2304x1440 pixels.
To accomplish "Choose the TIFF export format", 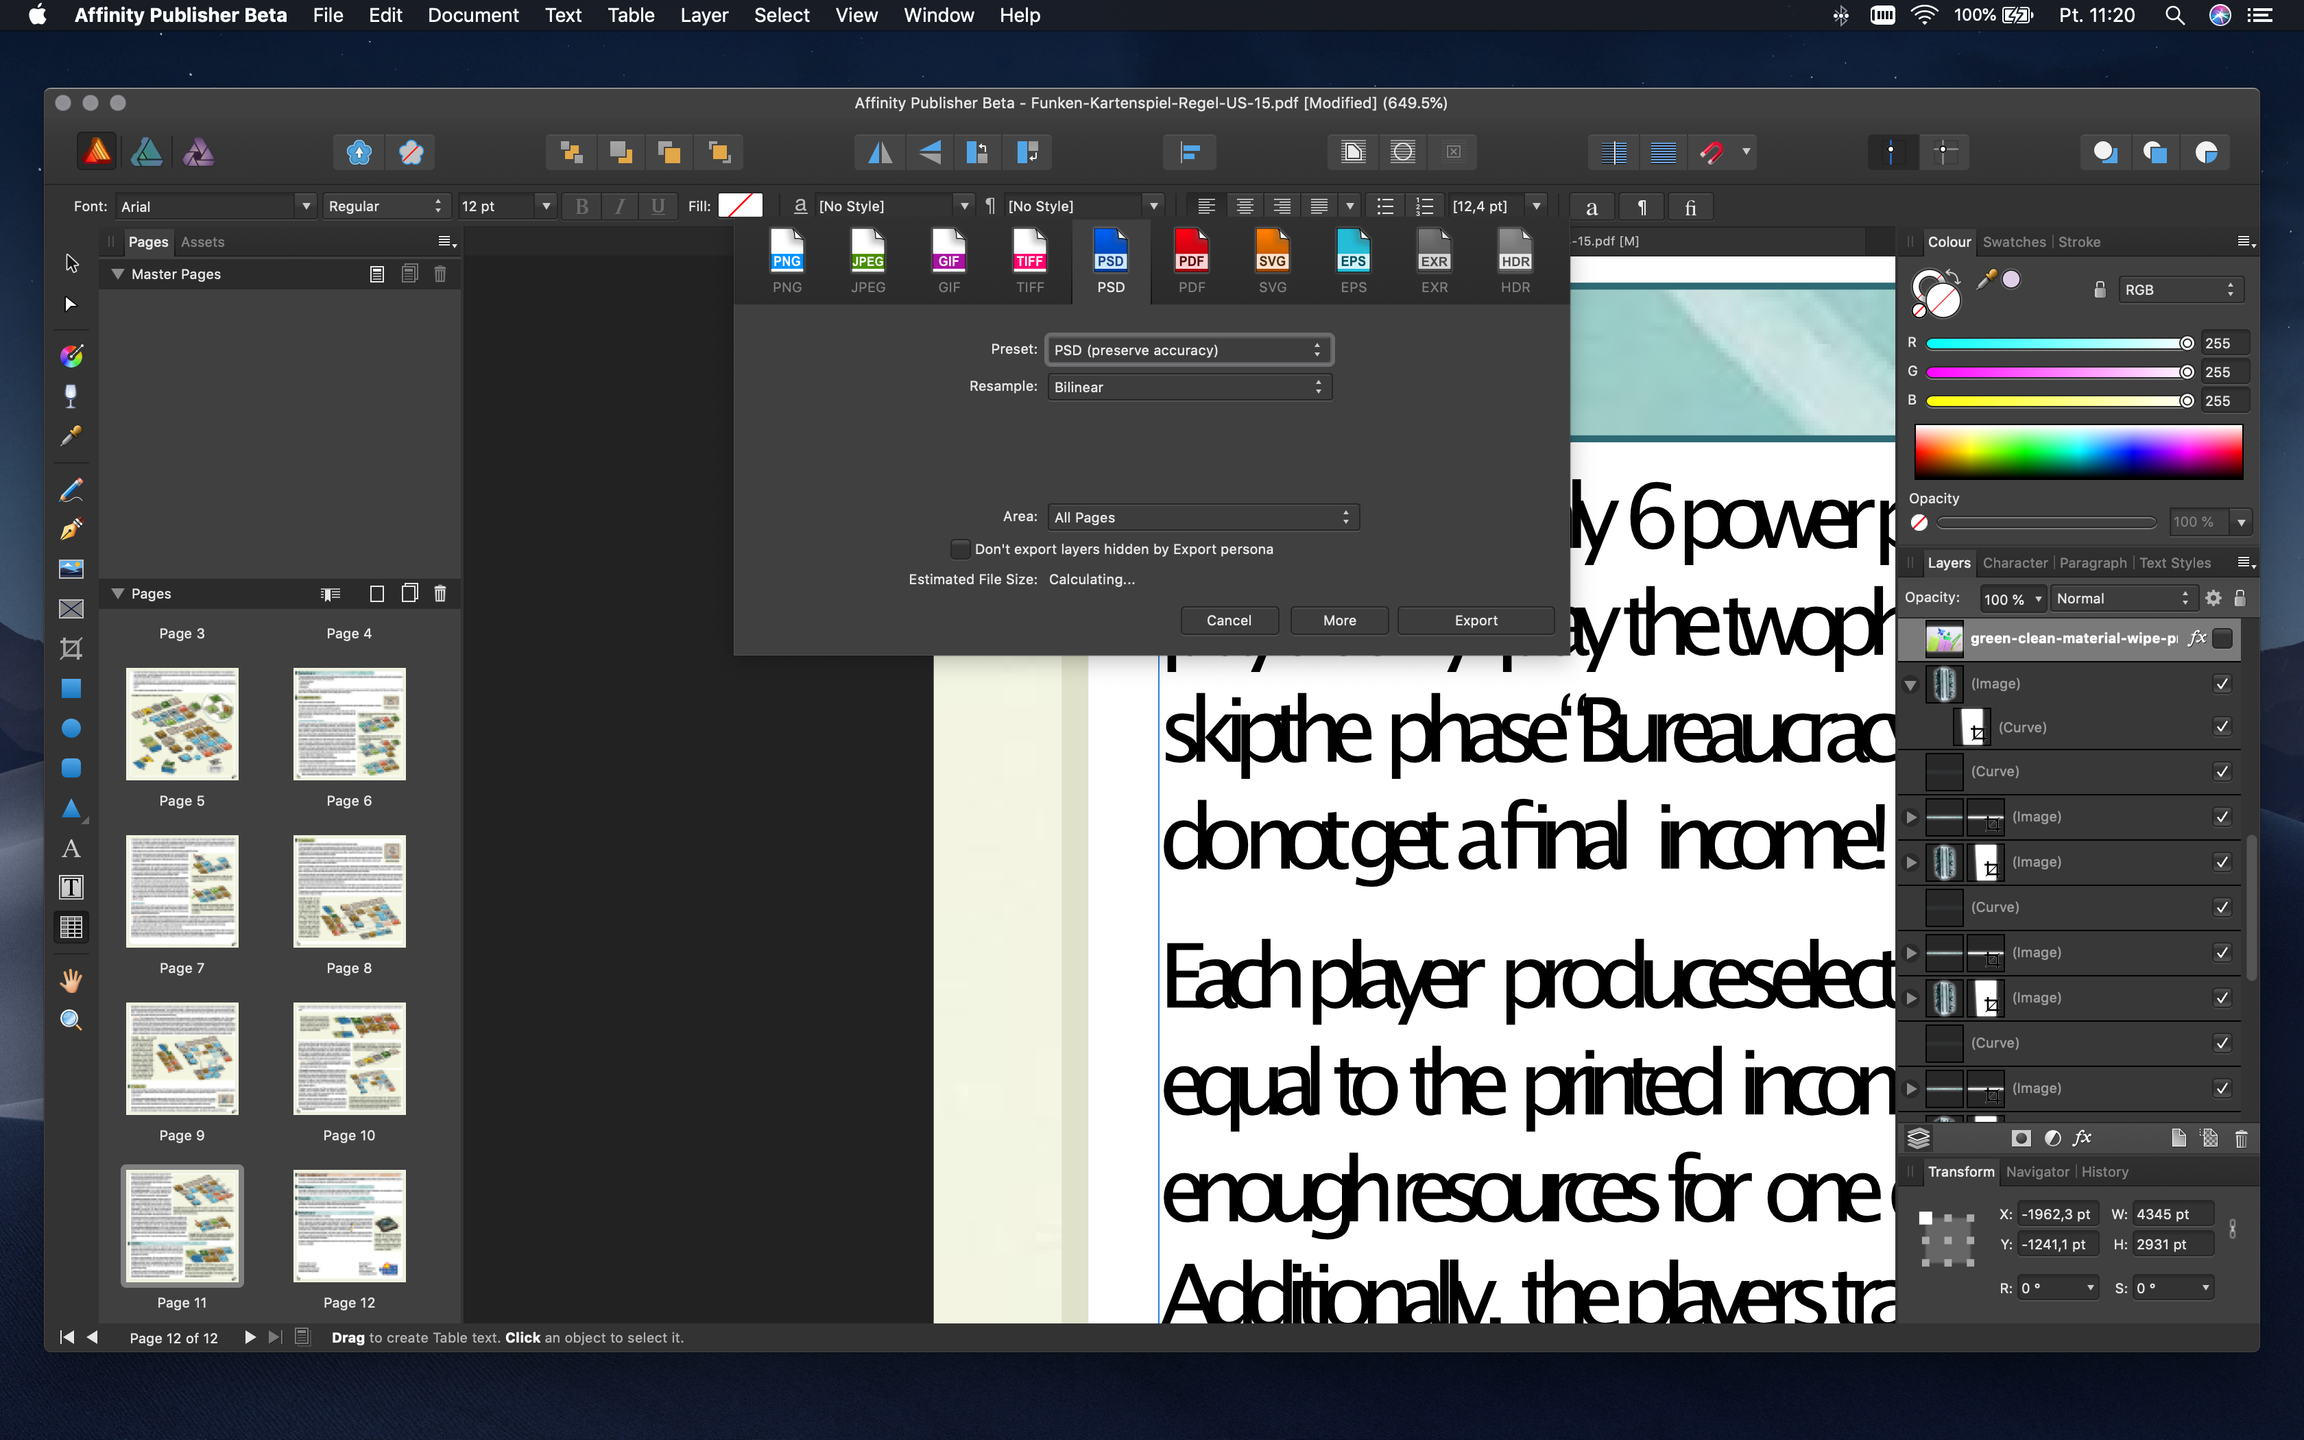I will (1030, 262).
